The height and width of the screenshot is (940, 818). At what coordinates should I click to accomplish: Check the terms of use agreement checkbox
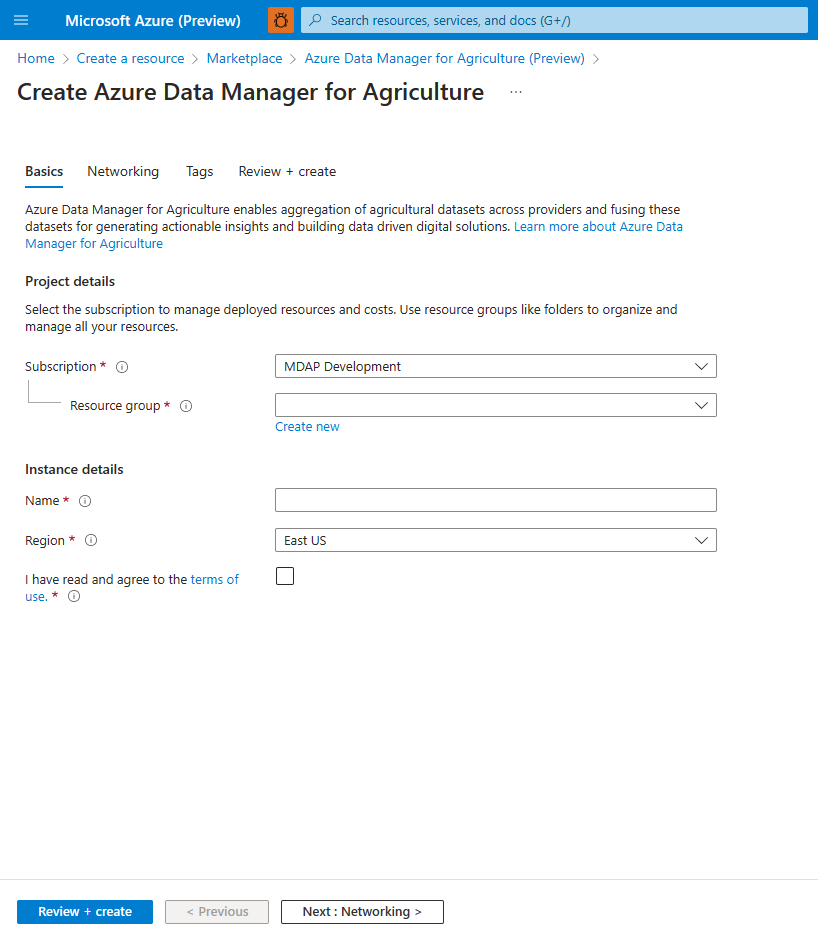(285, 576)
